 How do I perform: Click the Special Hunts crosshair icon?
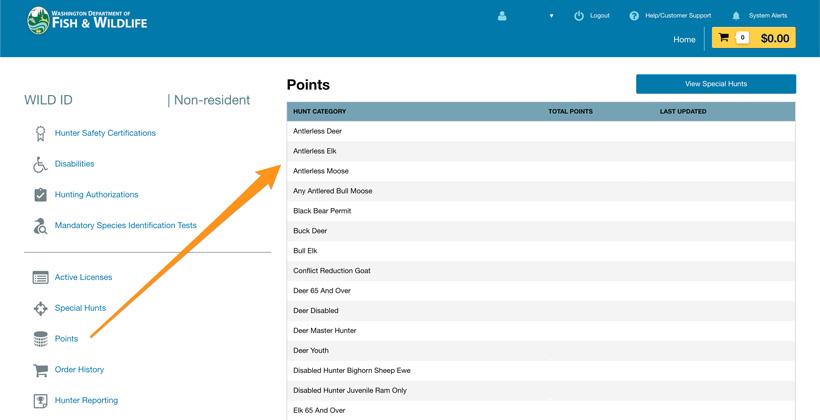[x=40, y=308]
